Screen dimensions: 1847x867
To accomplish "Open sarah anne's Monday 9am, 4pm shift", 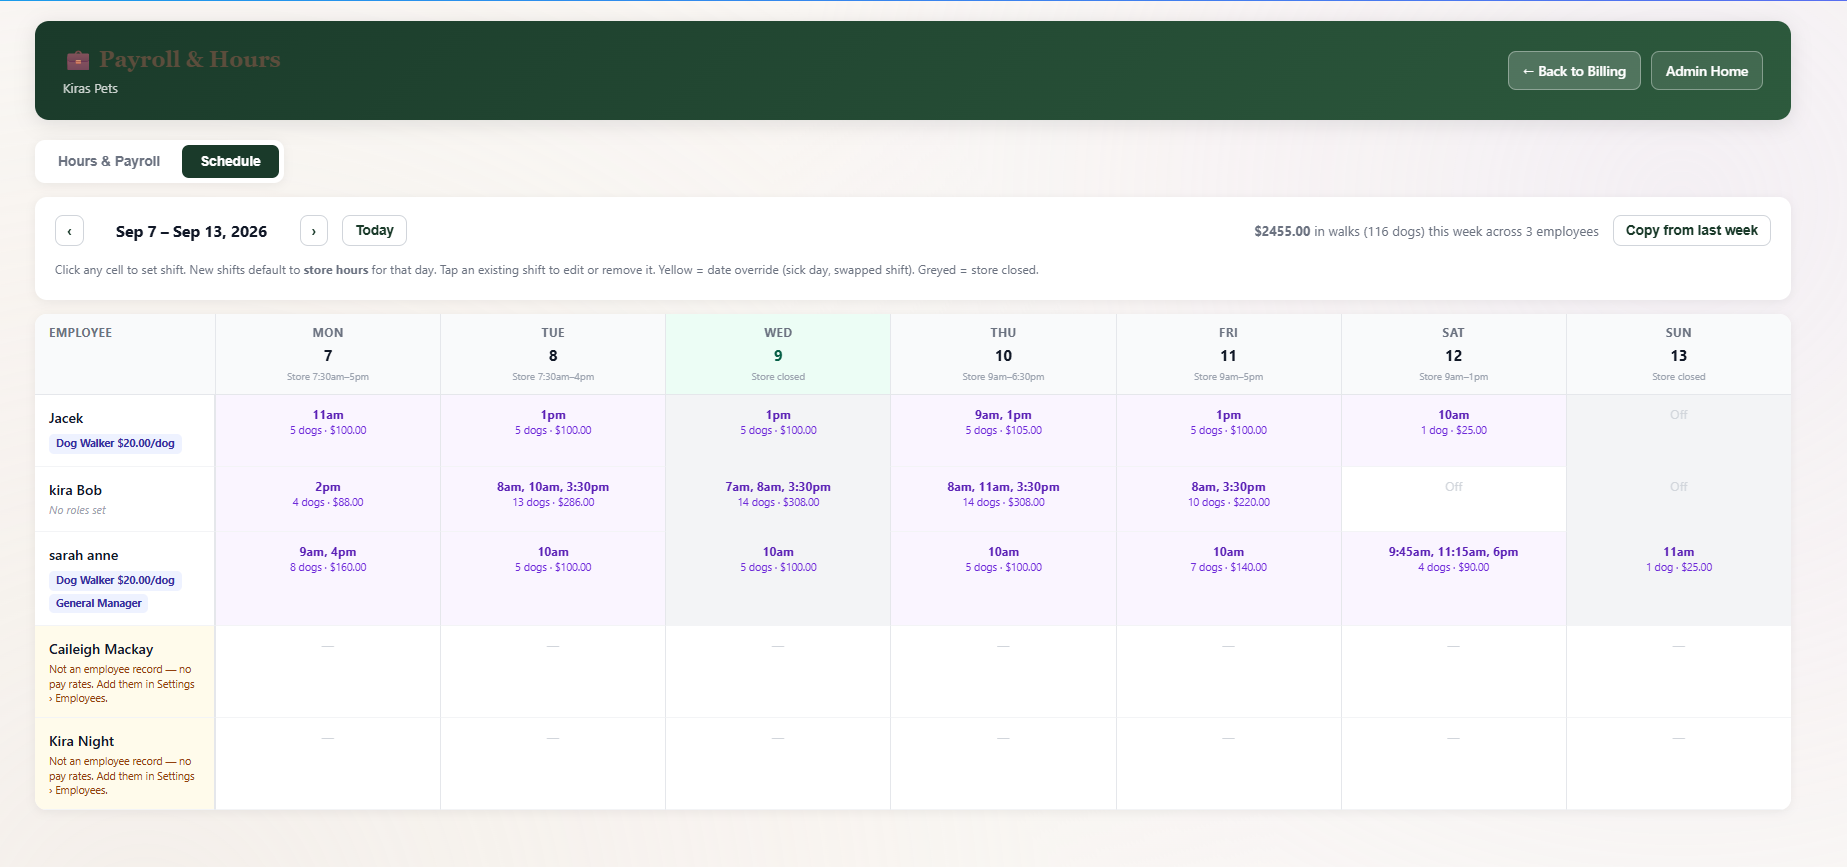I will pos(328,578).
